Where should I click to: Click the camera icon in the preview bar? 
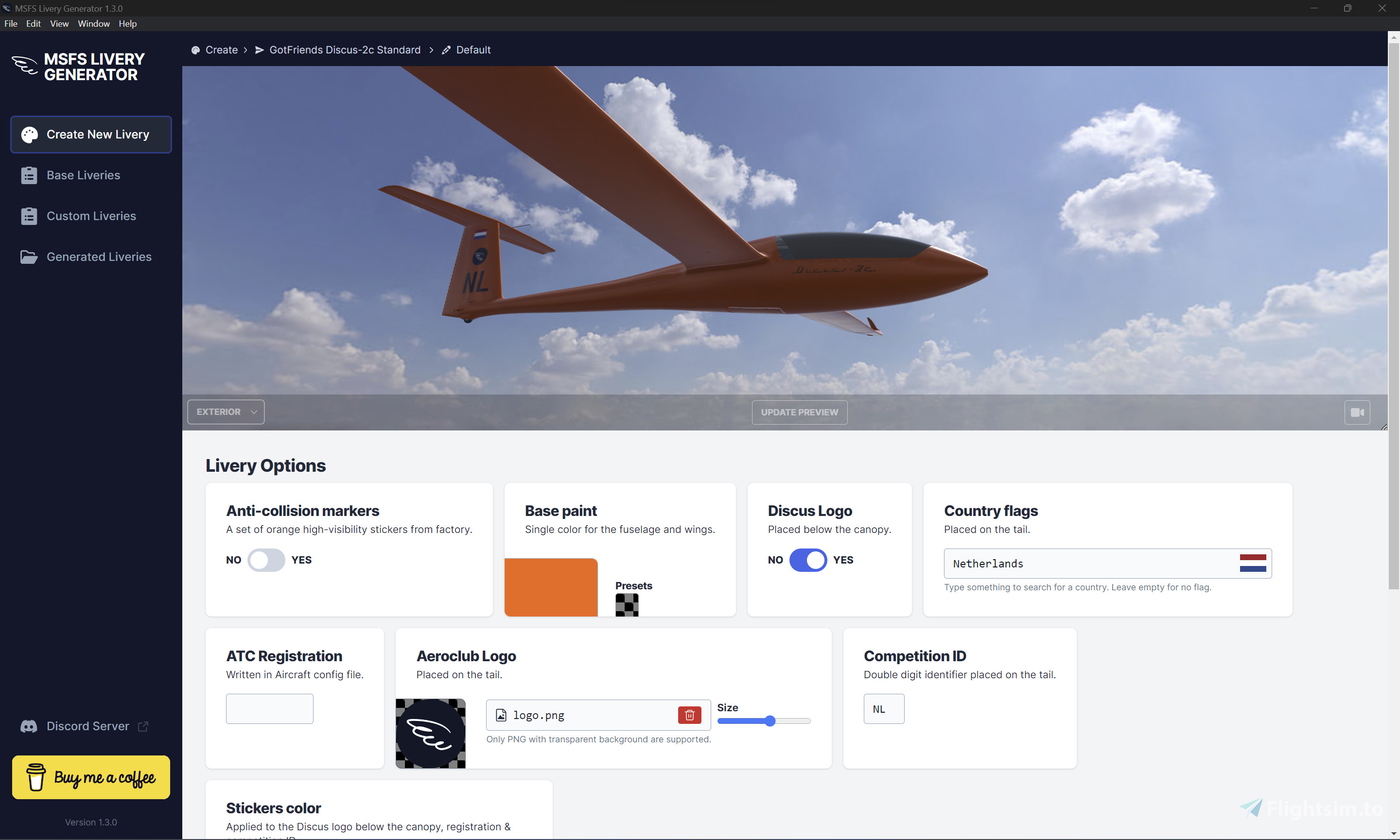tap(1357, 411)
